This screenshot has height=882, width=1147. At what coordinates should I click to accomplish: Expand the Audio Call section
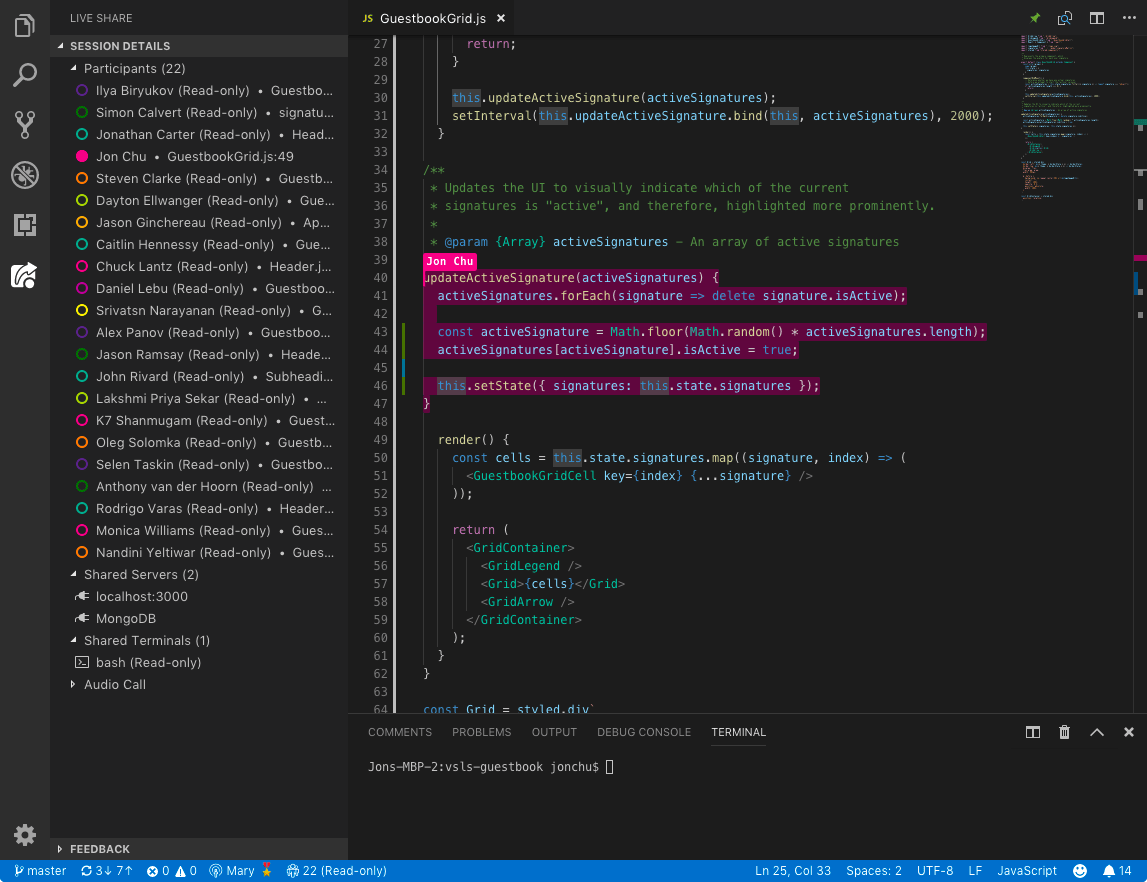[73, 685]
